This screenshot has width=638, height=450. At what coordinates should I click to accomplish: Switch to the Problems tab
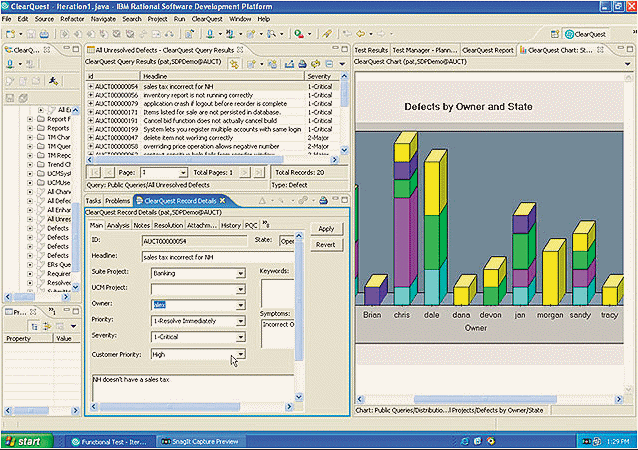(117, 201)
